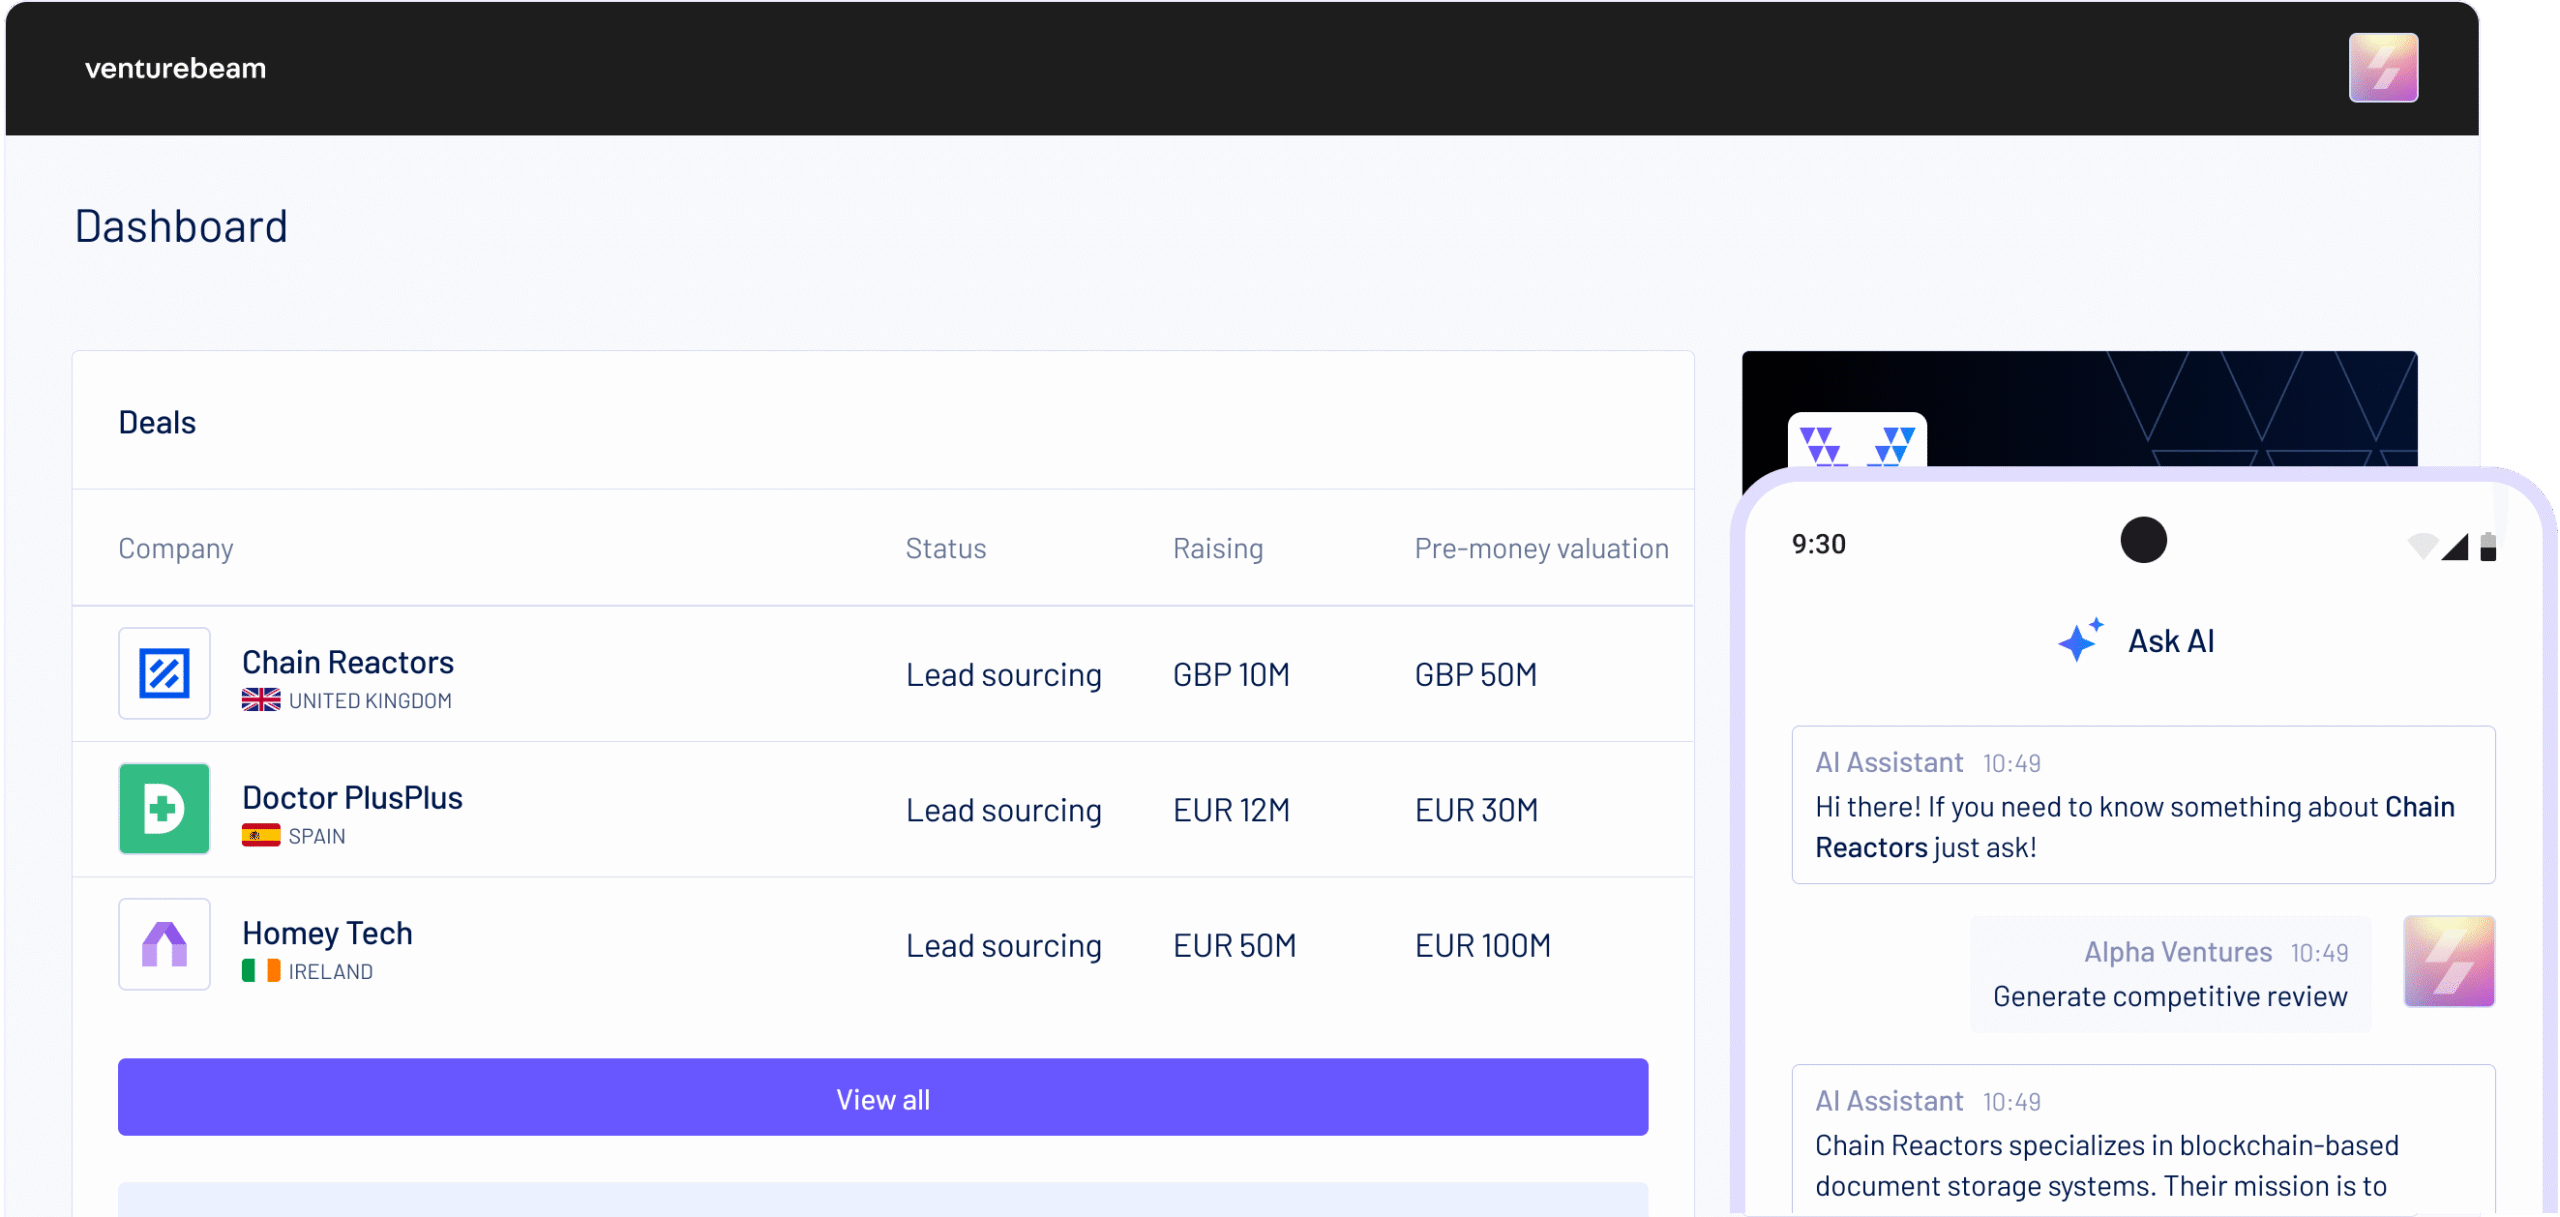
Task: Click the Ask AI sparkle icon
Action: (x=2080, y=640)
